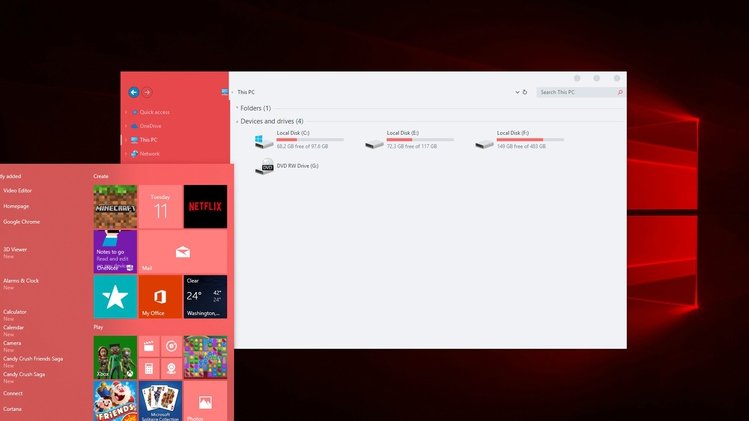Open the Calendar tile showing Tuesday 11
Viewport: 749px width, 421px height.
coord(160,206)
